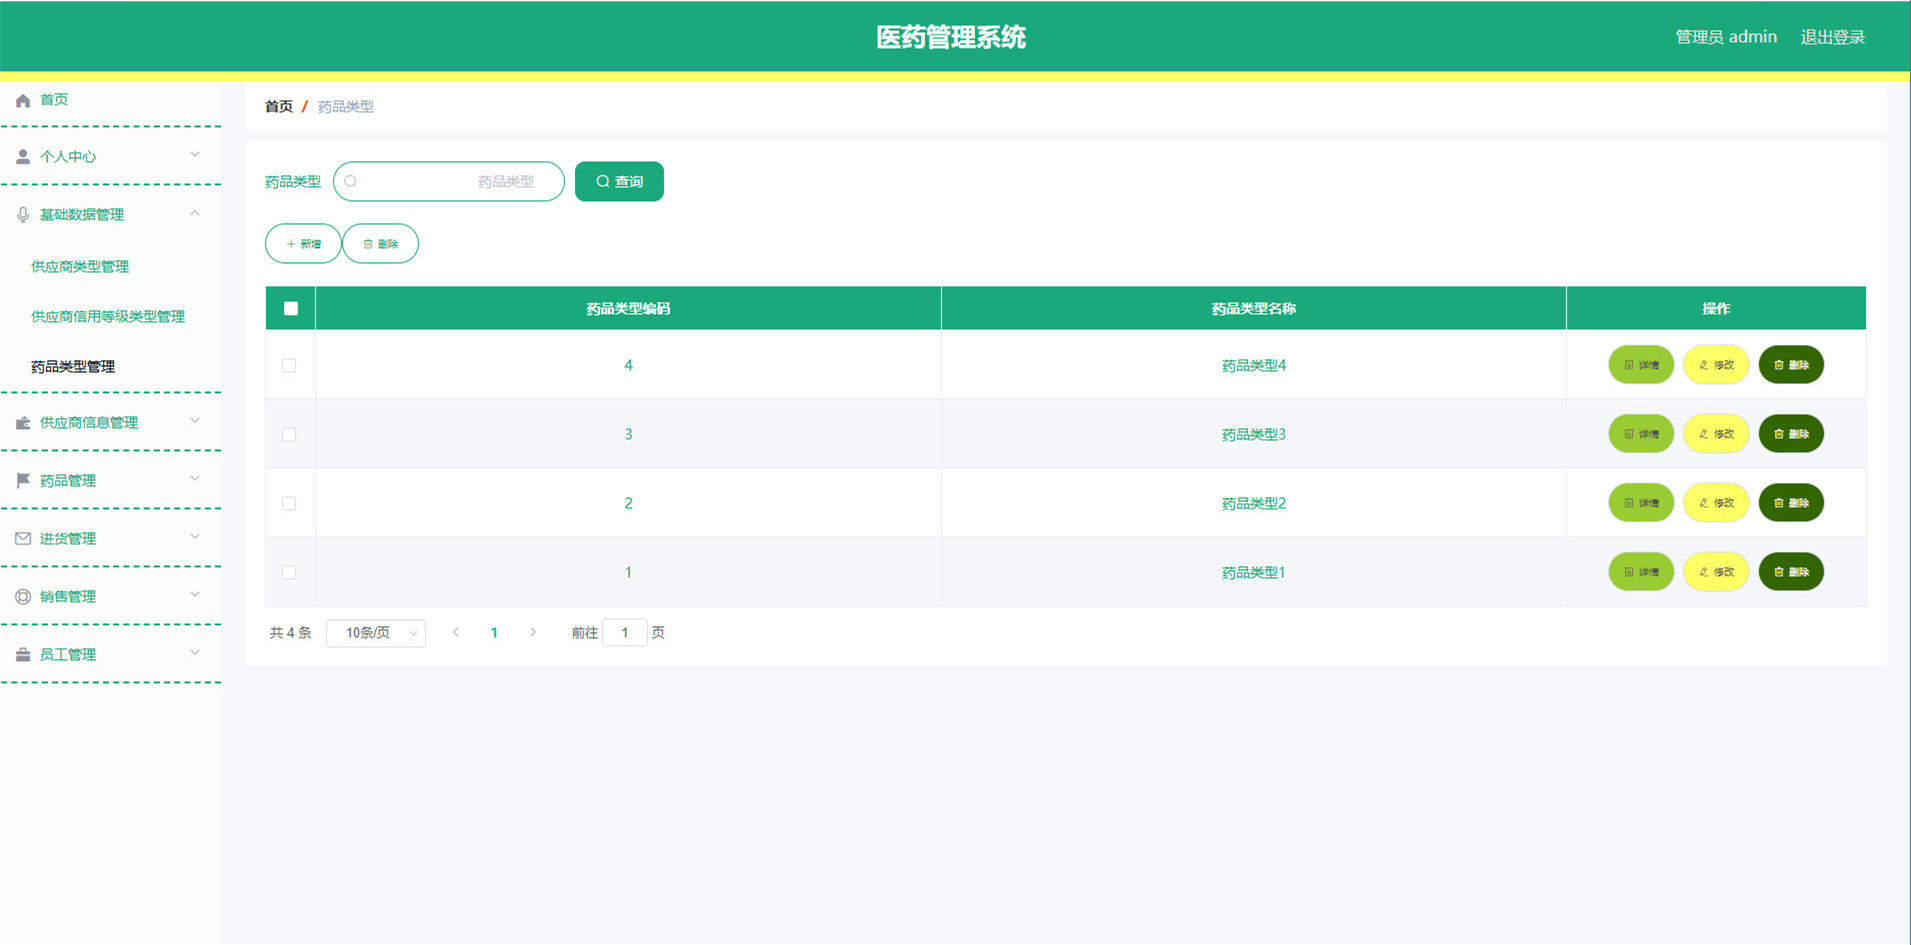View 详情 for 药品类型4 row
The height and width of the screenshot is (945, 1911).
[1641, 365]
